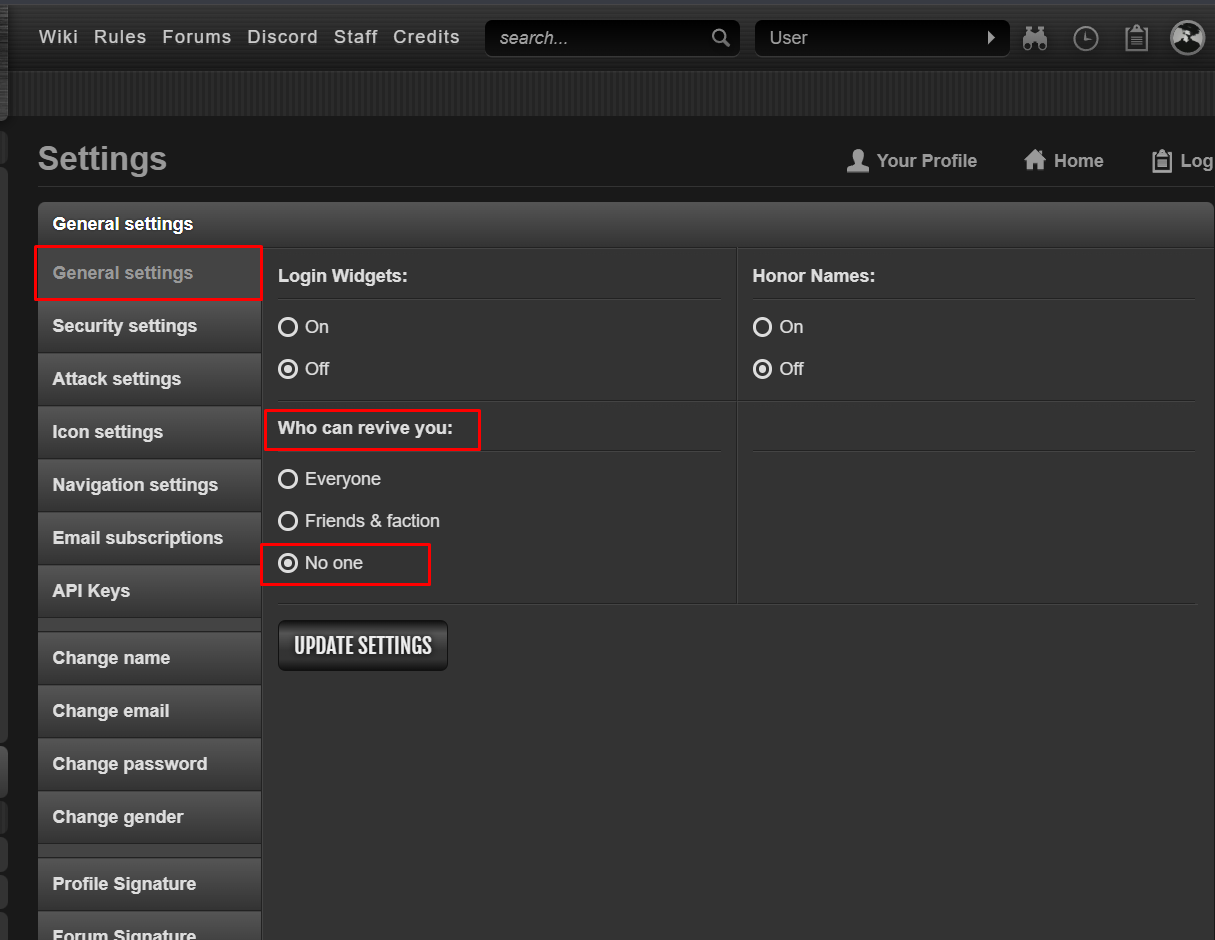Open Change name section
The image size is (1215, 940).
[x=149, y=658]
